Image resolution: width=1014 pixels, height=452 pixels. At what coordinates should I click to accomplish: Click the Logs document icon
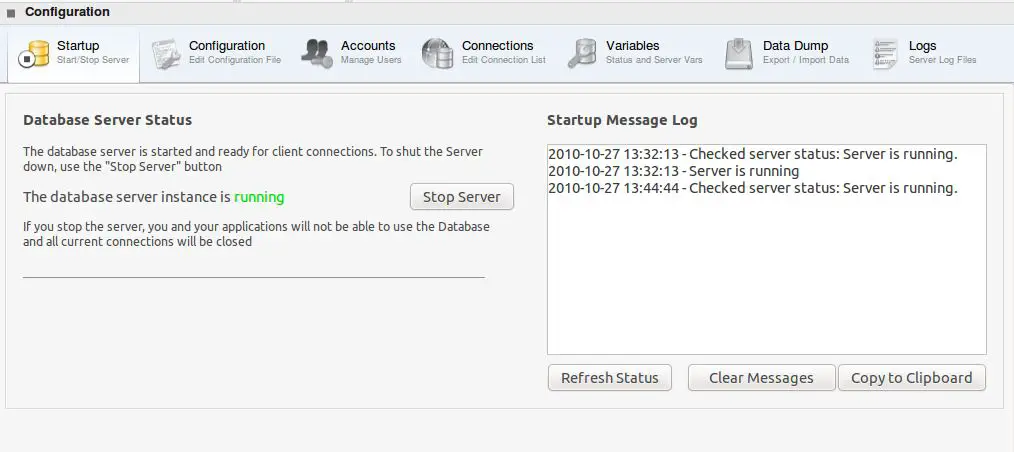tap(885, 53)
